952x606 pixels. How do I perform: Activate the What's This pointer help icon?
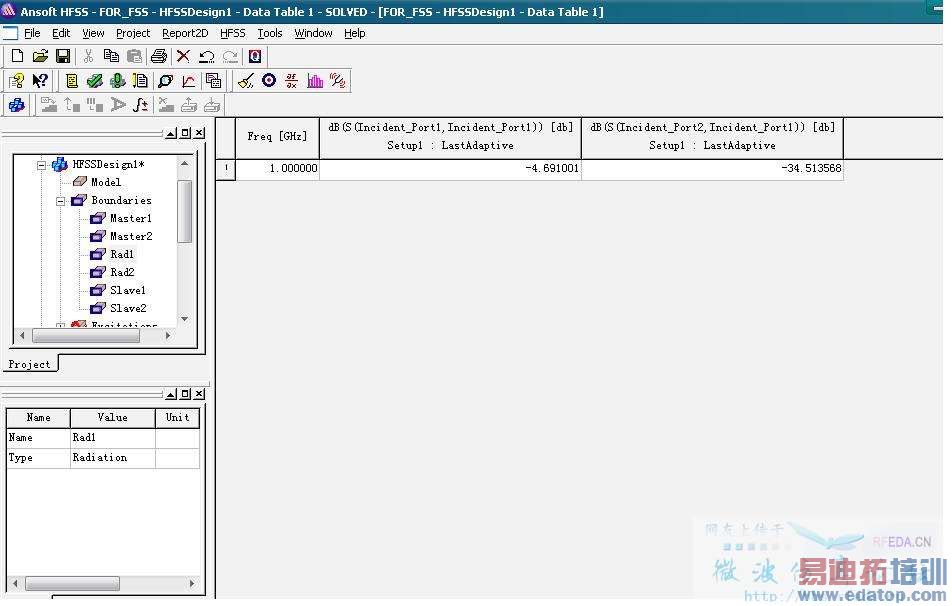point(40,81)
